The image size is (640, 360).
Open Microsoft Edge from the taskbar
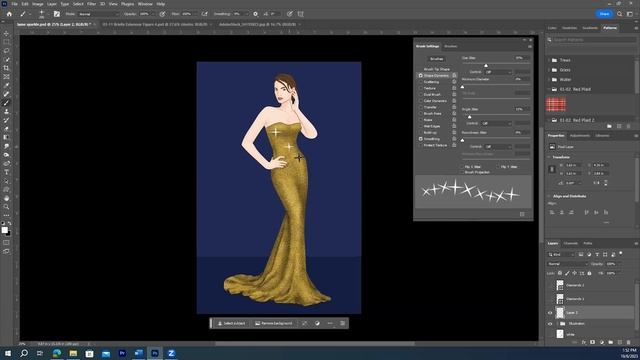[x=57, y=353]
